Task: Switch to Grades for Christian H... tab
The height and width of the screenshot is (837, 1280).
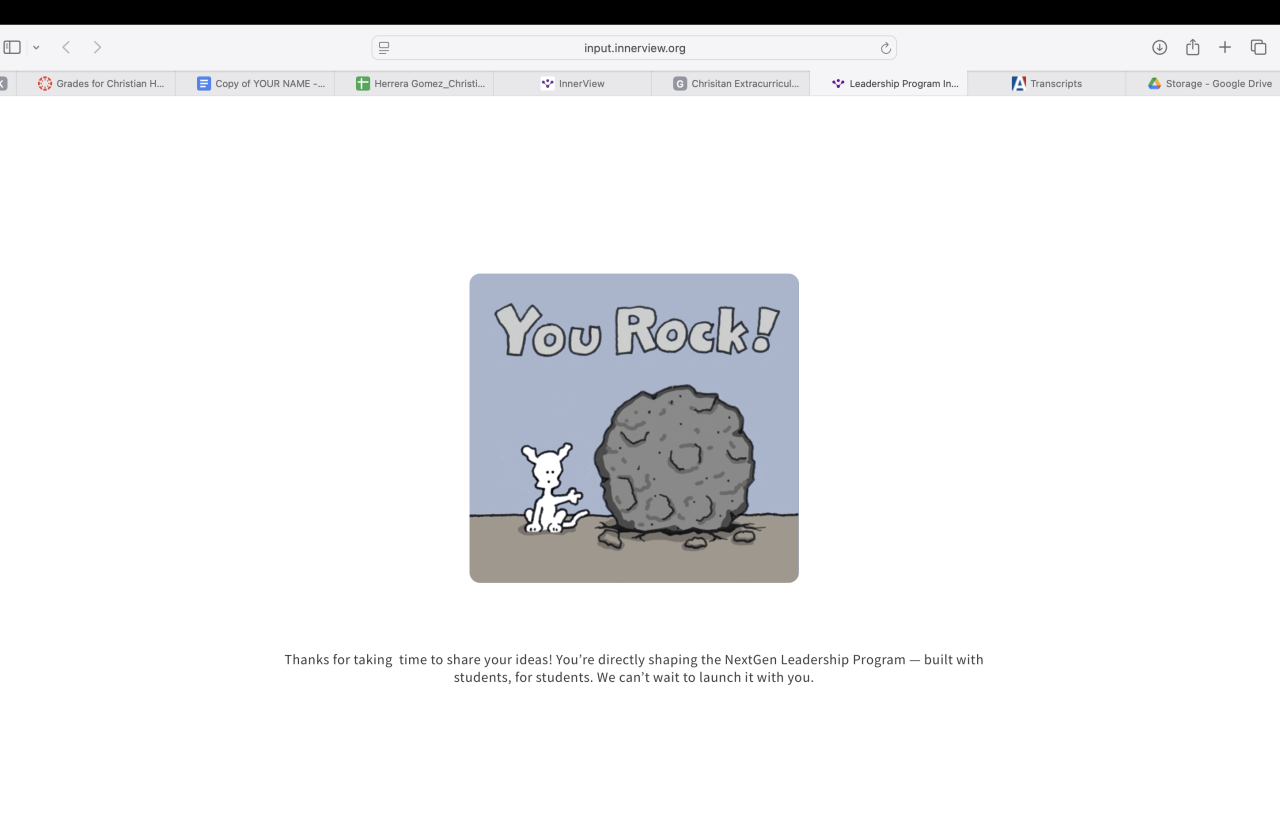Action: coord(96,84)
